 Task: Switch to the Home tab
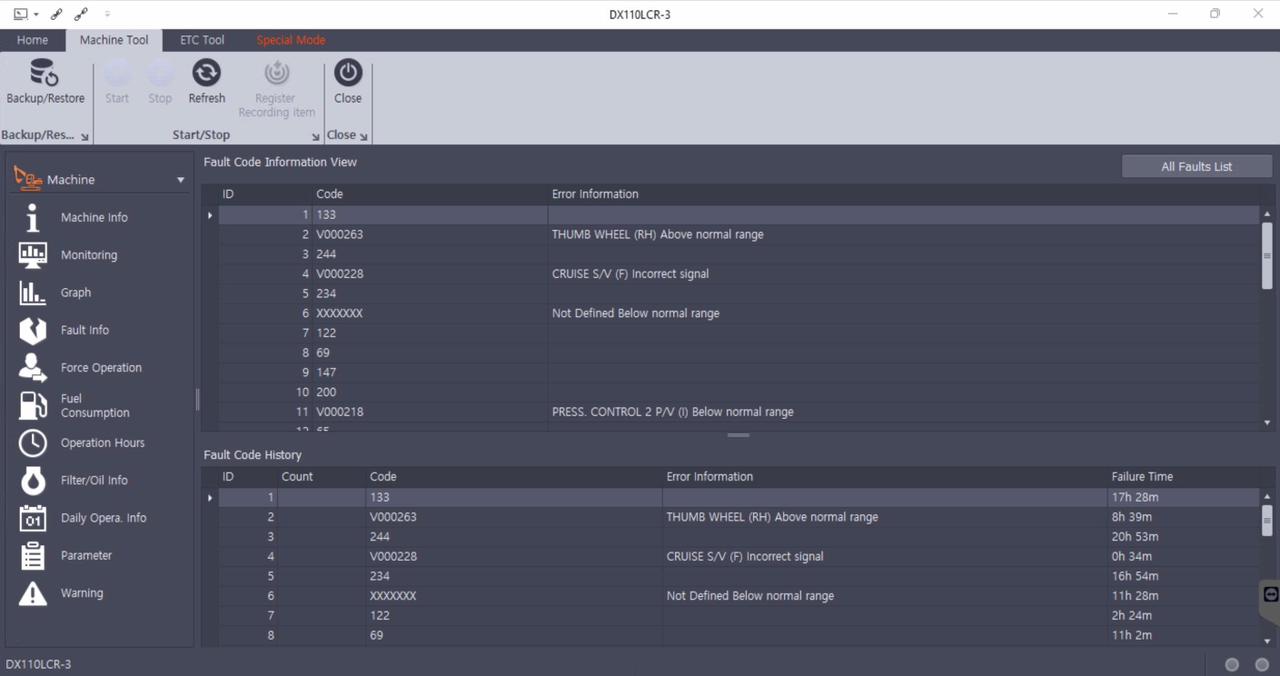(32, 40)
